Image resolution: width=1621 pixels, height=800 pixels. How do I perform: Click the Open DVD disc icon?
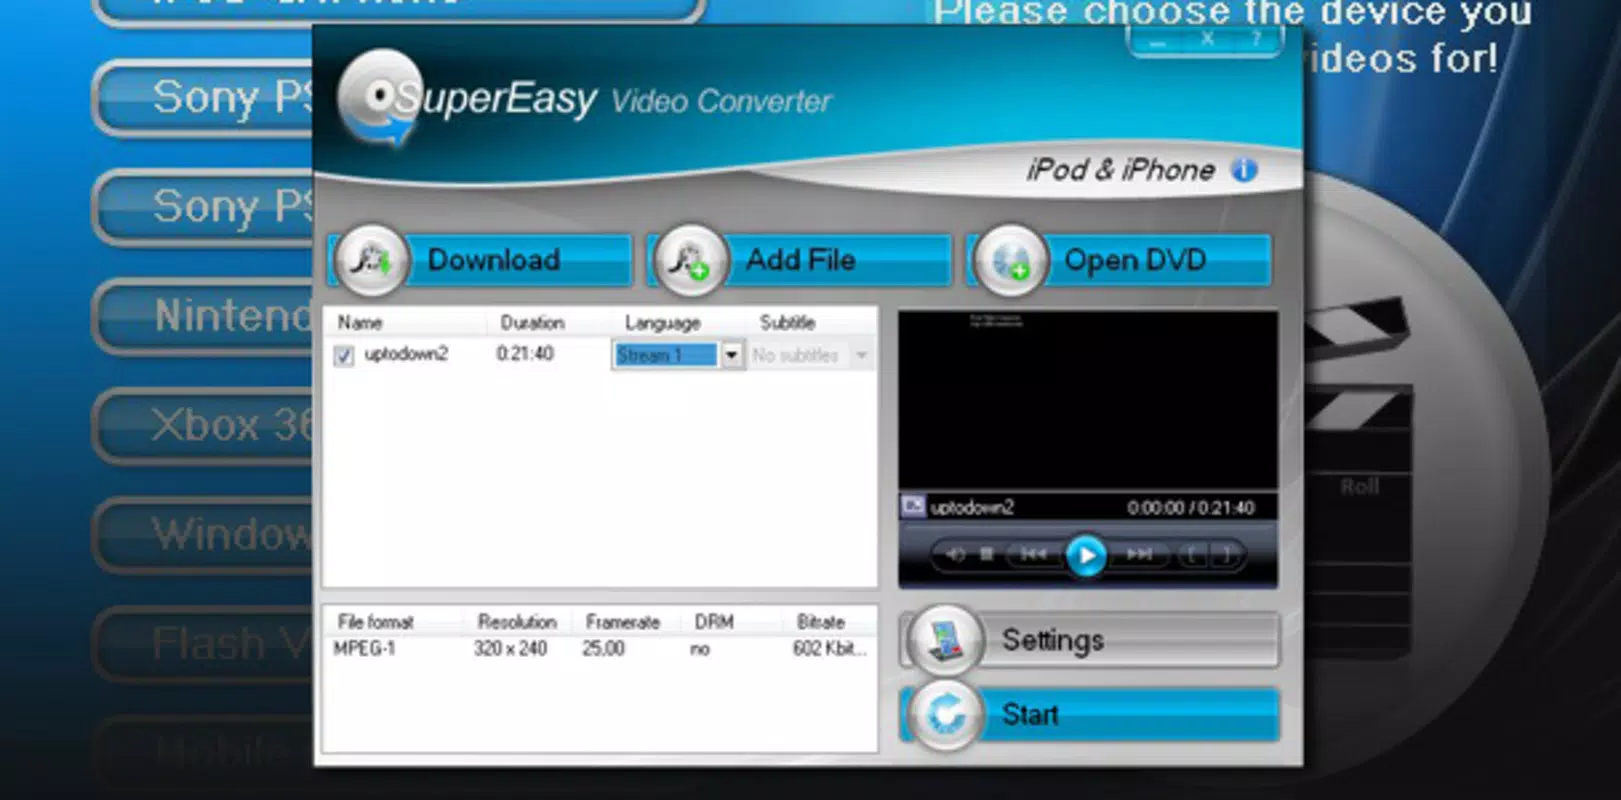tap(1010, 260)
